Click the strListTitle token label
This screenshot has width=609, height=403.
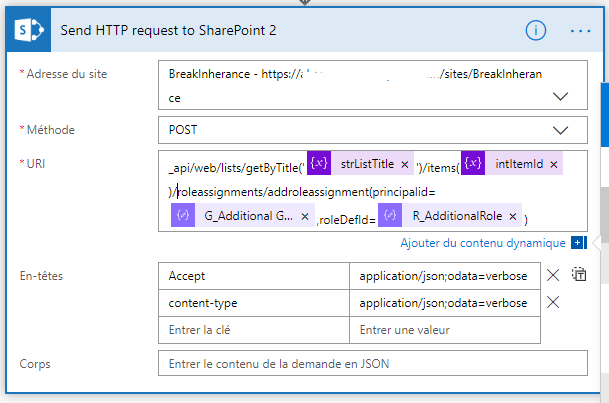tap(367, 164)
